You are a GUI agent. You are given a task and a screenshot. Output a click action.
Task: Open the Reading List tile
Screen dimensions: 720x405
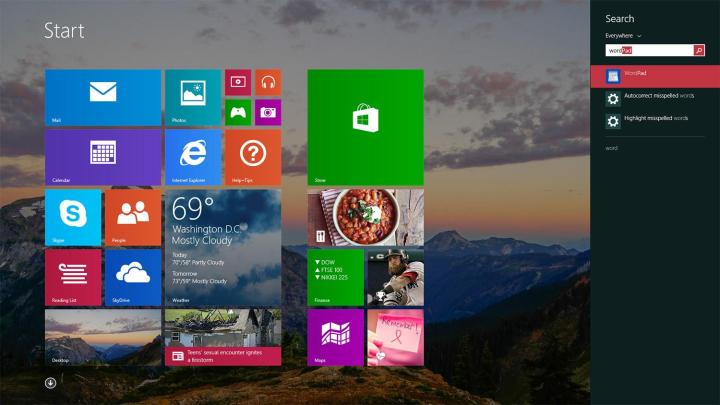click(x=73, y=277)
